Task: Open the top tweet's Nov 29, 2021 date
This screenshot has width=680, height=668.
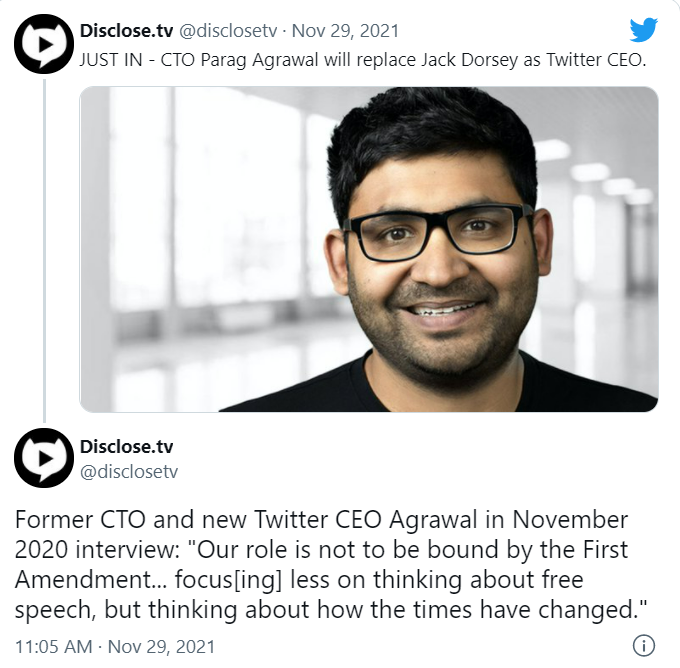Action: pos(346,30)
